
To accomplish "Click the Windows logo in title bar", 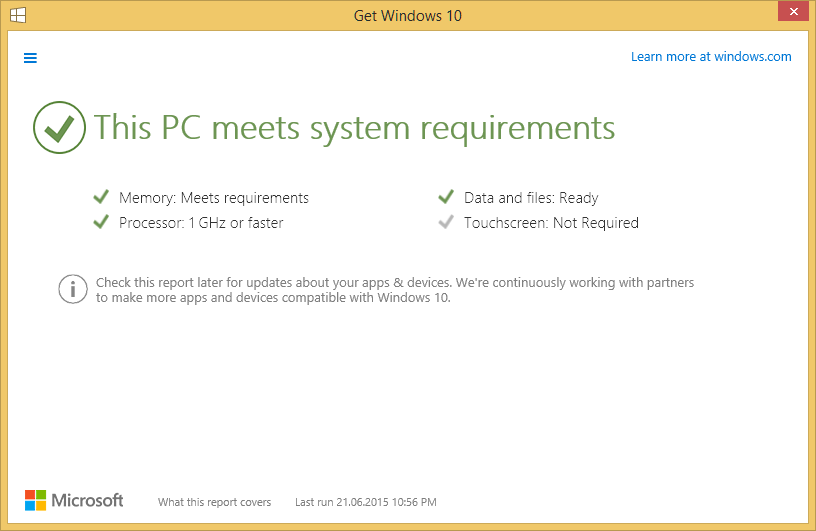I will pyautogui.click(x=18, y=15).
